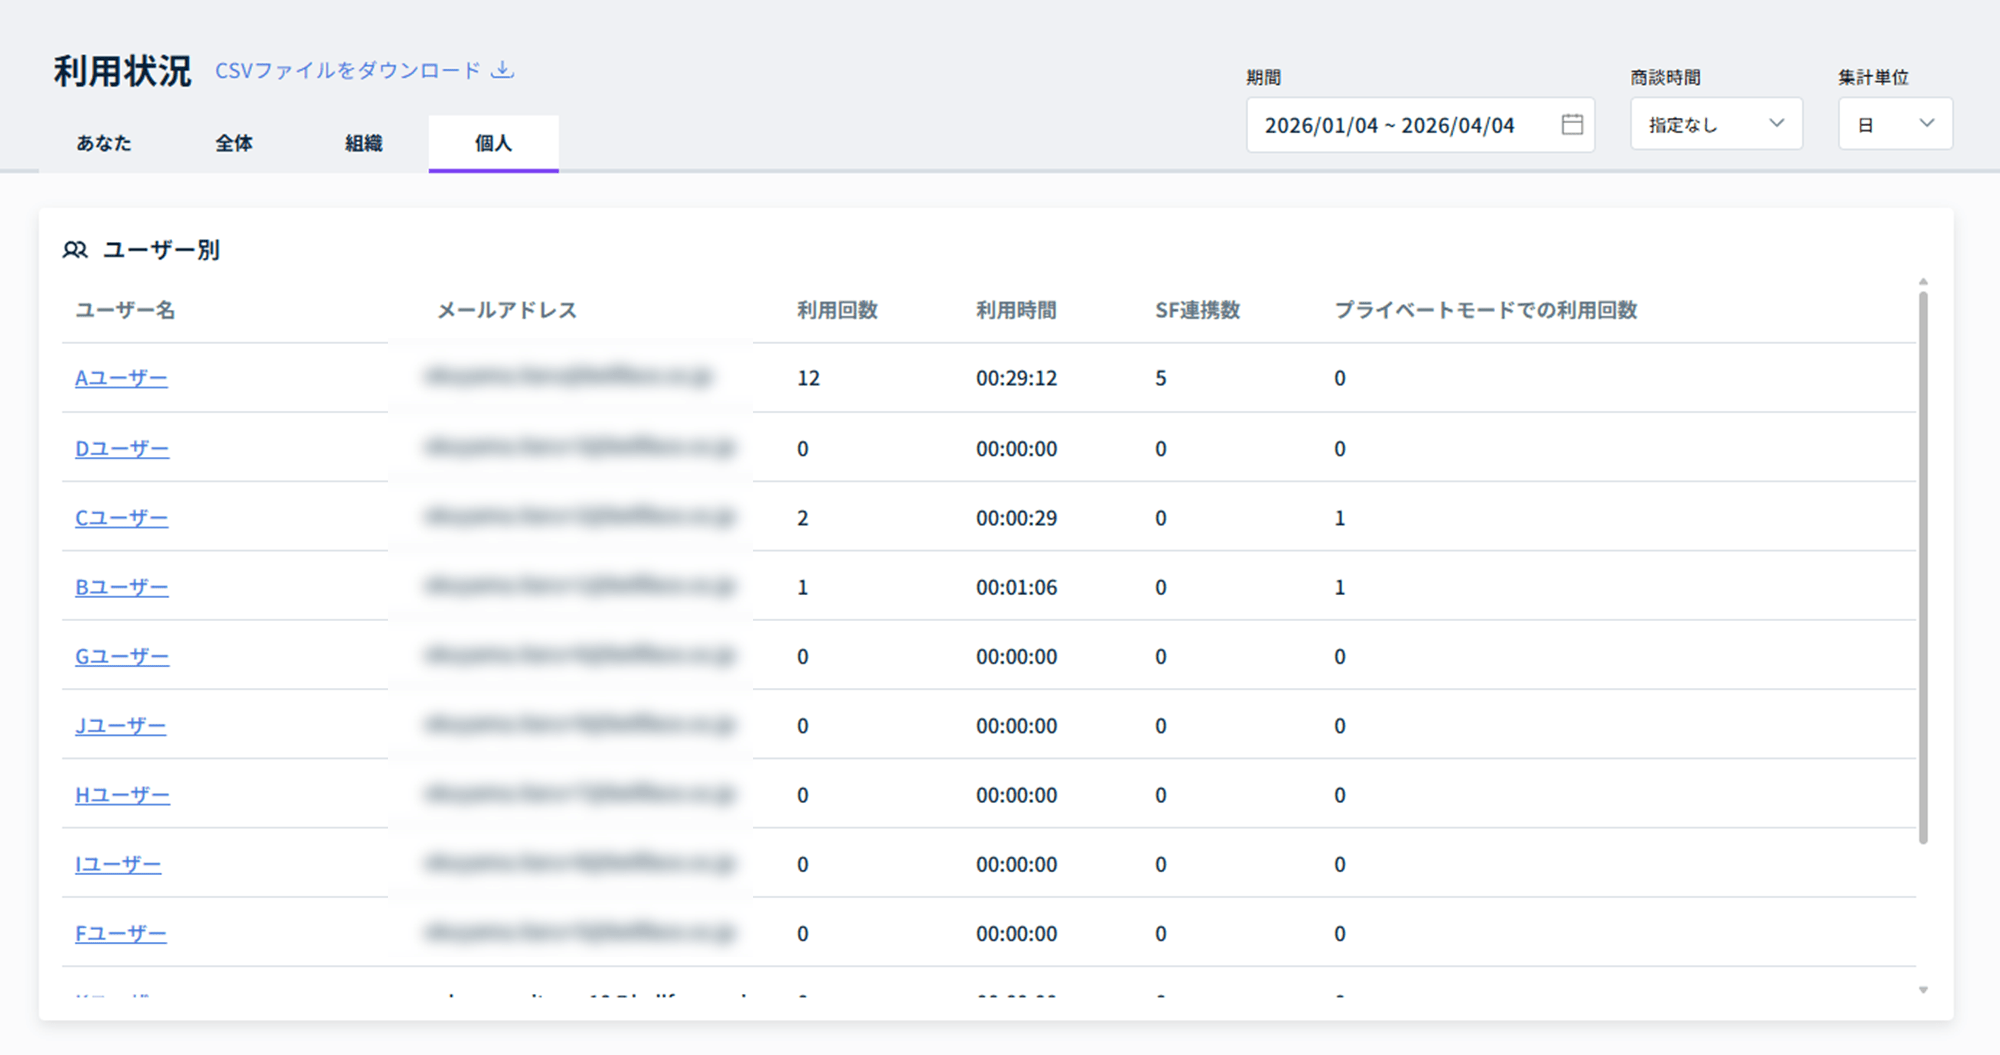Click the 利用回数 column header
The image size is (2000, 1055).
pos(837,310)
